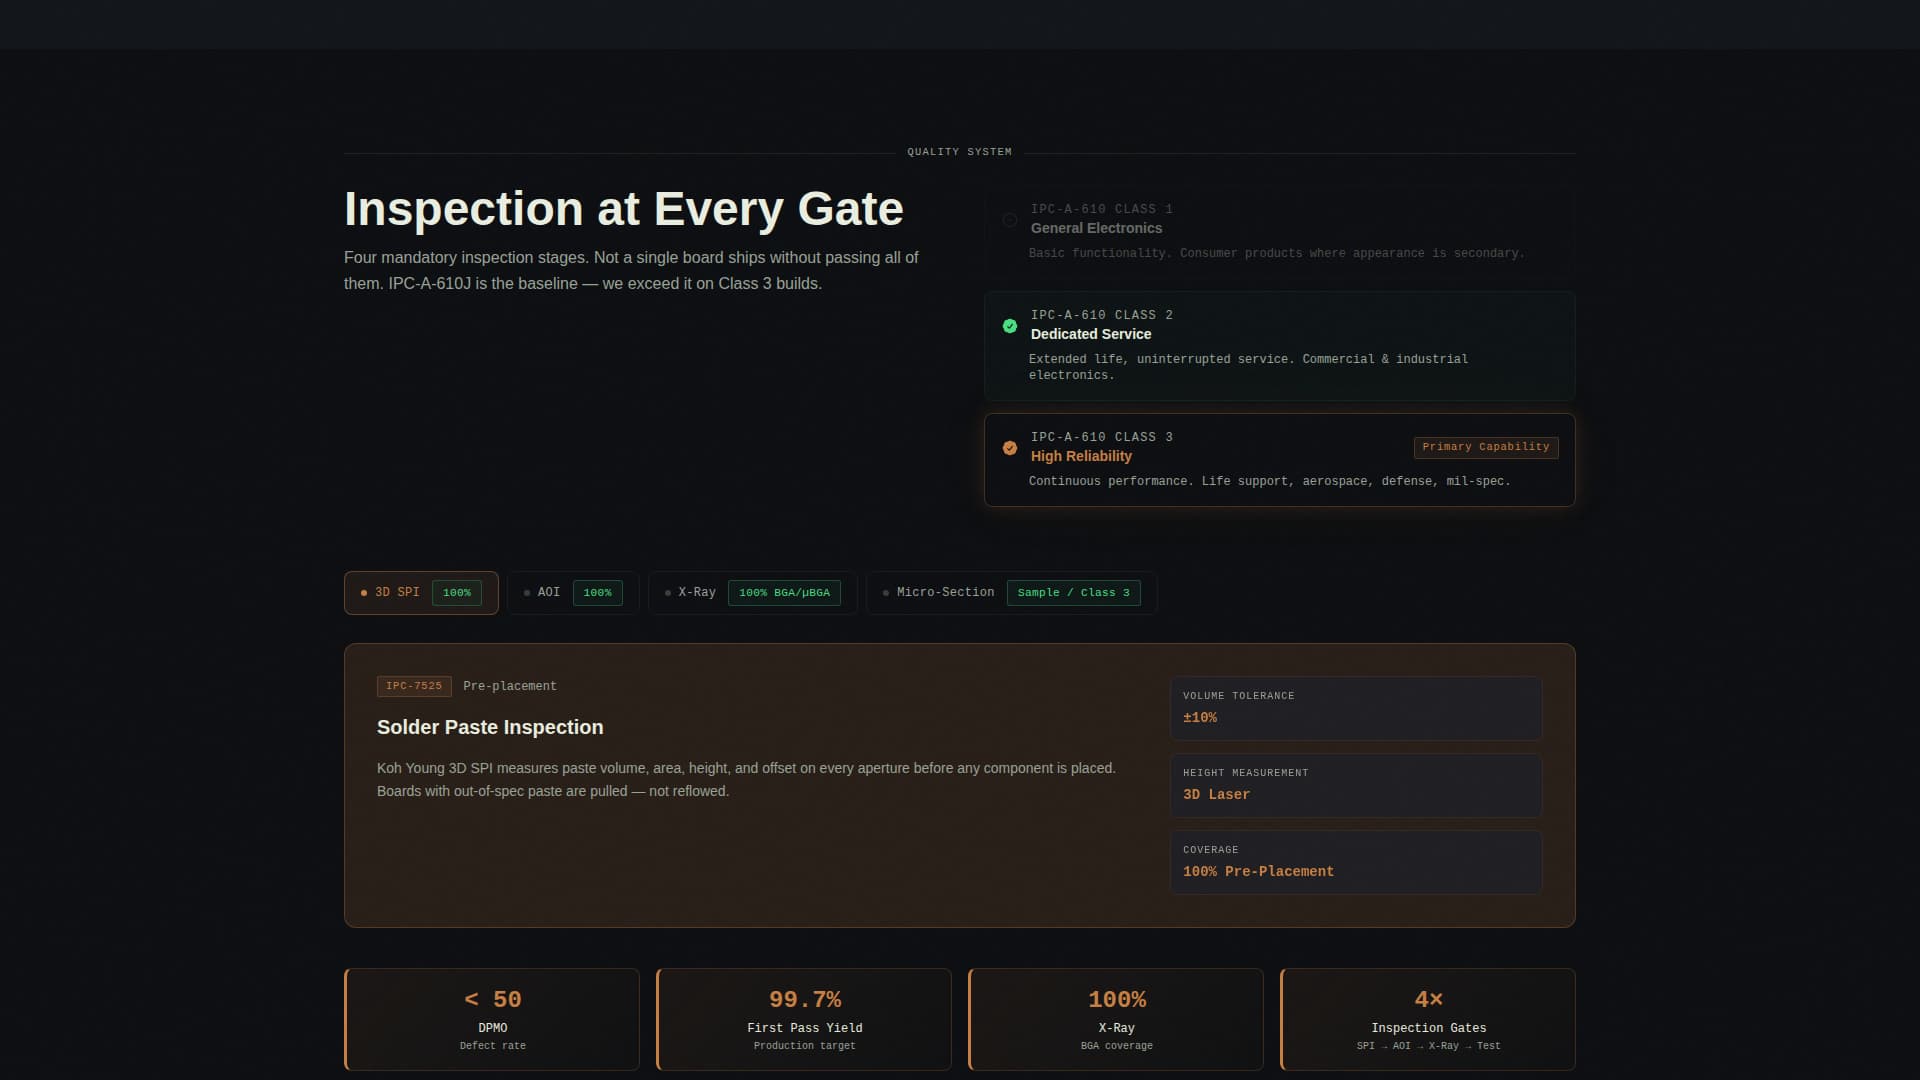Enable the Class 2 Dedicated Service option
Image resolution: width=1920 pixels, height=1080 pixels.
pyautogui.click(x=1279, y=346)
